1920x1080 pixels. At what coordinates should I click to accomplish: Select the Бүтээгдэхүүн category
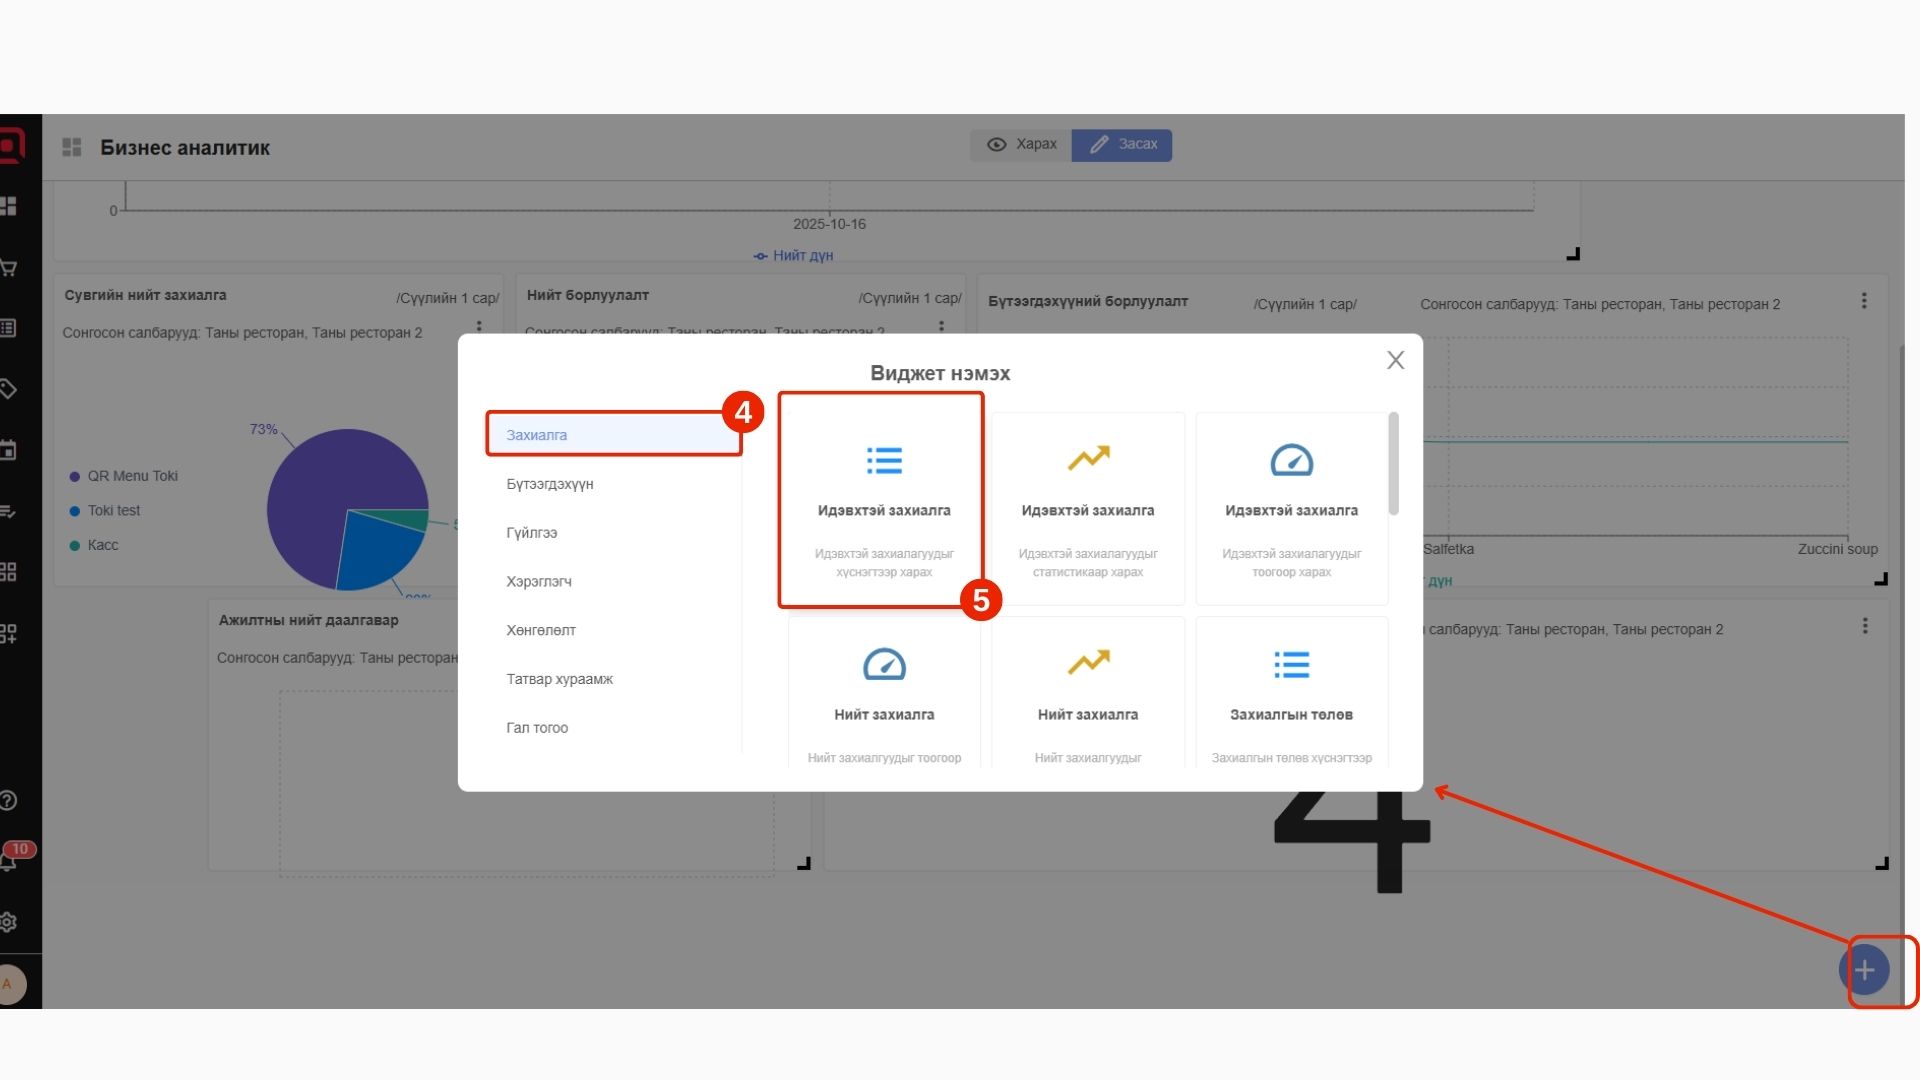(550, 484)
